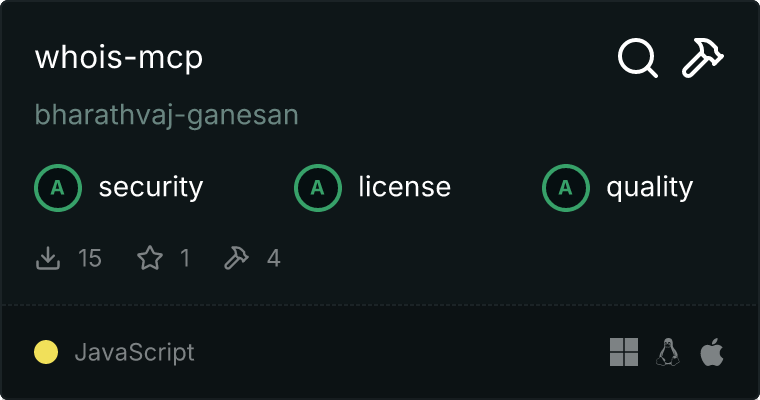Click the Windows platform icon
The image size is (760, 400).
624,352
